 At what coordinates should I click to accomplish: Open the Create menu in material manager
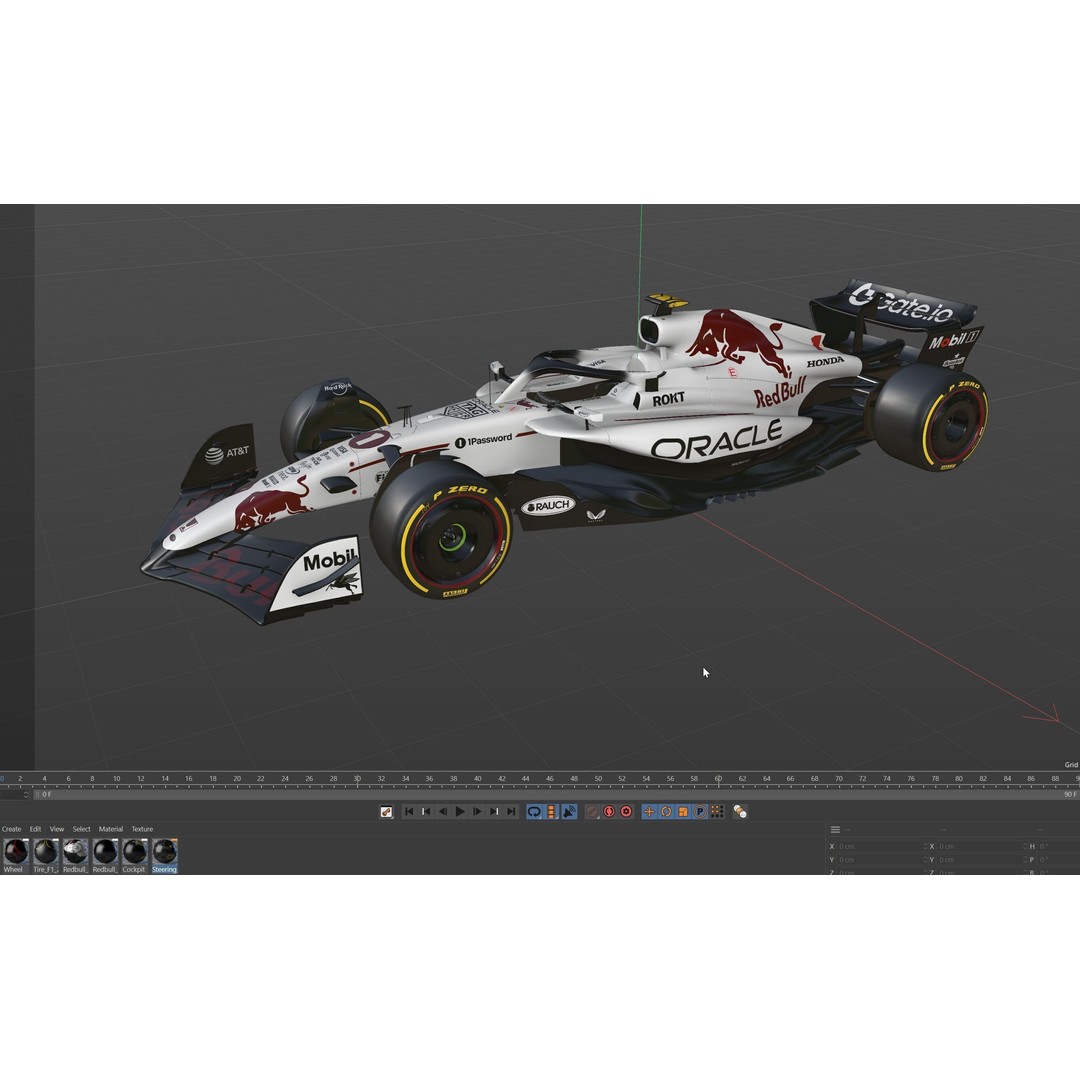tap(12, 829)
